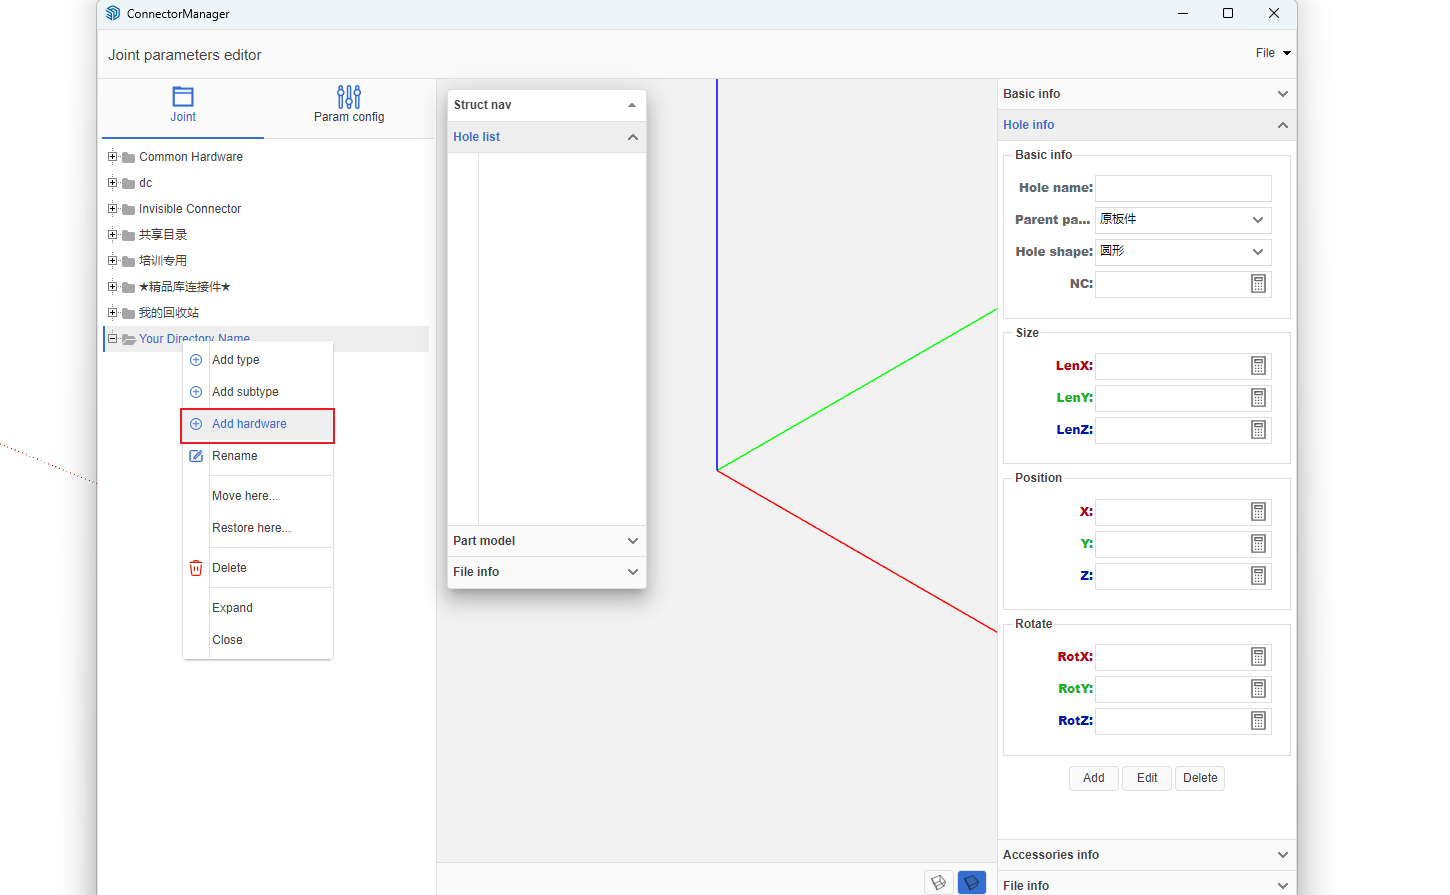This screenshot has height=895, width=1450.
Task: Choose Add hardware from context menu
Action: point(249,424)
